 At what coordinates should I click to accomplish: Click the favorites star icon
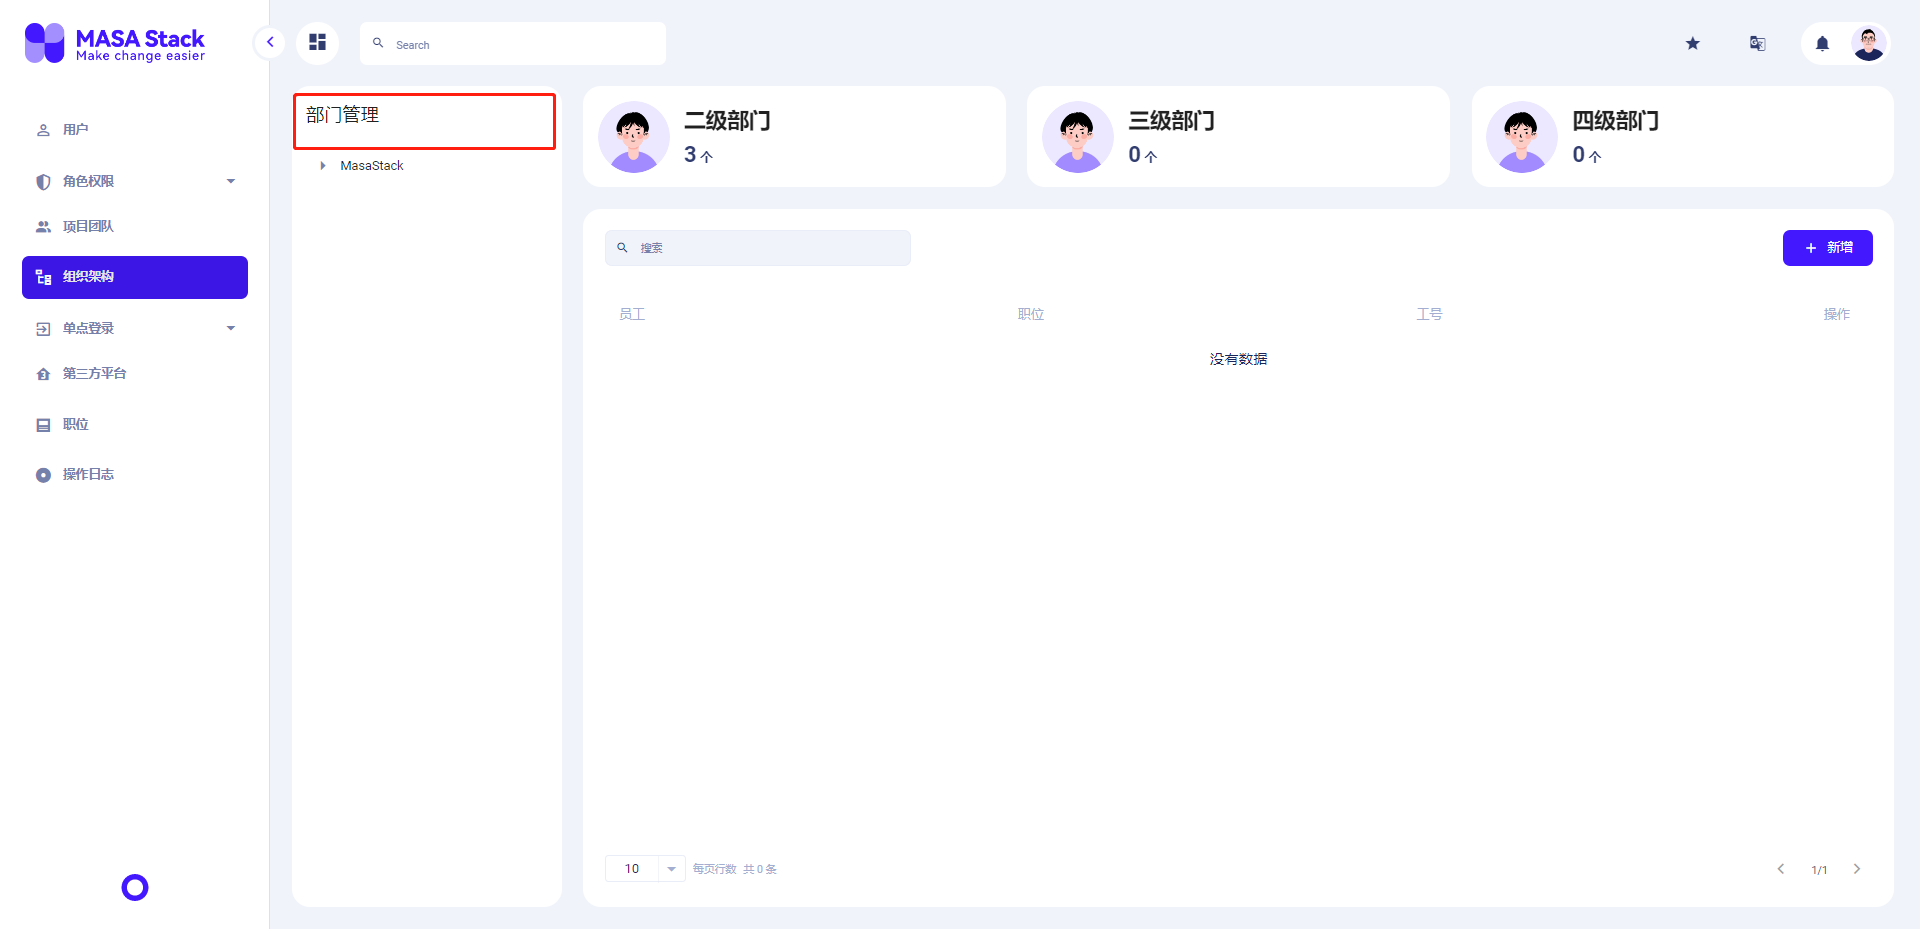point(1692,43)
